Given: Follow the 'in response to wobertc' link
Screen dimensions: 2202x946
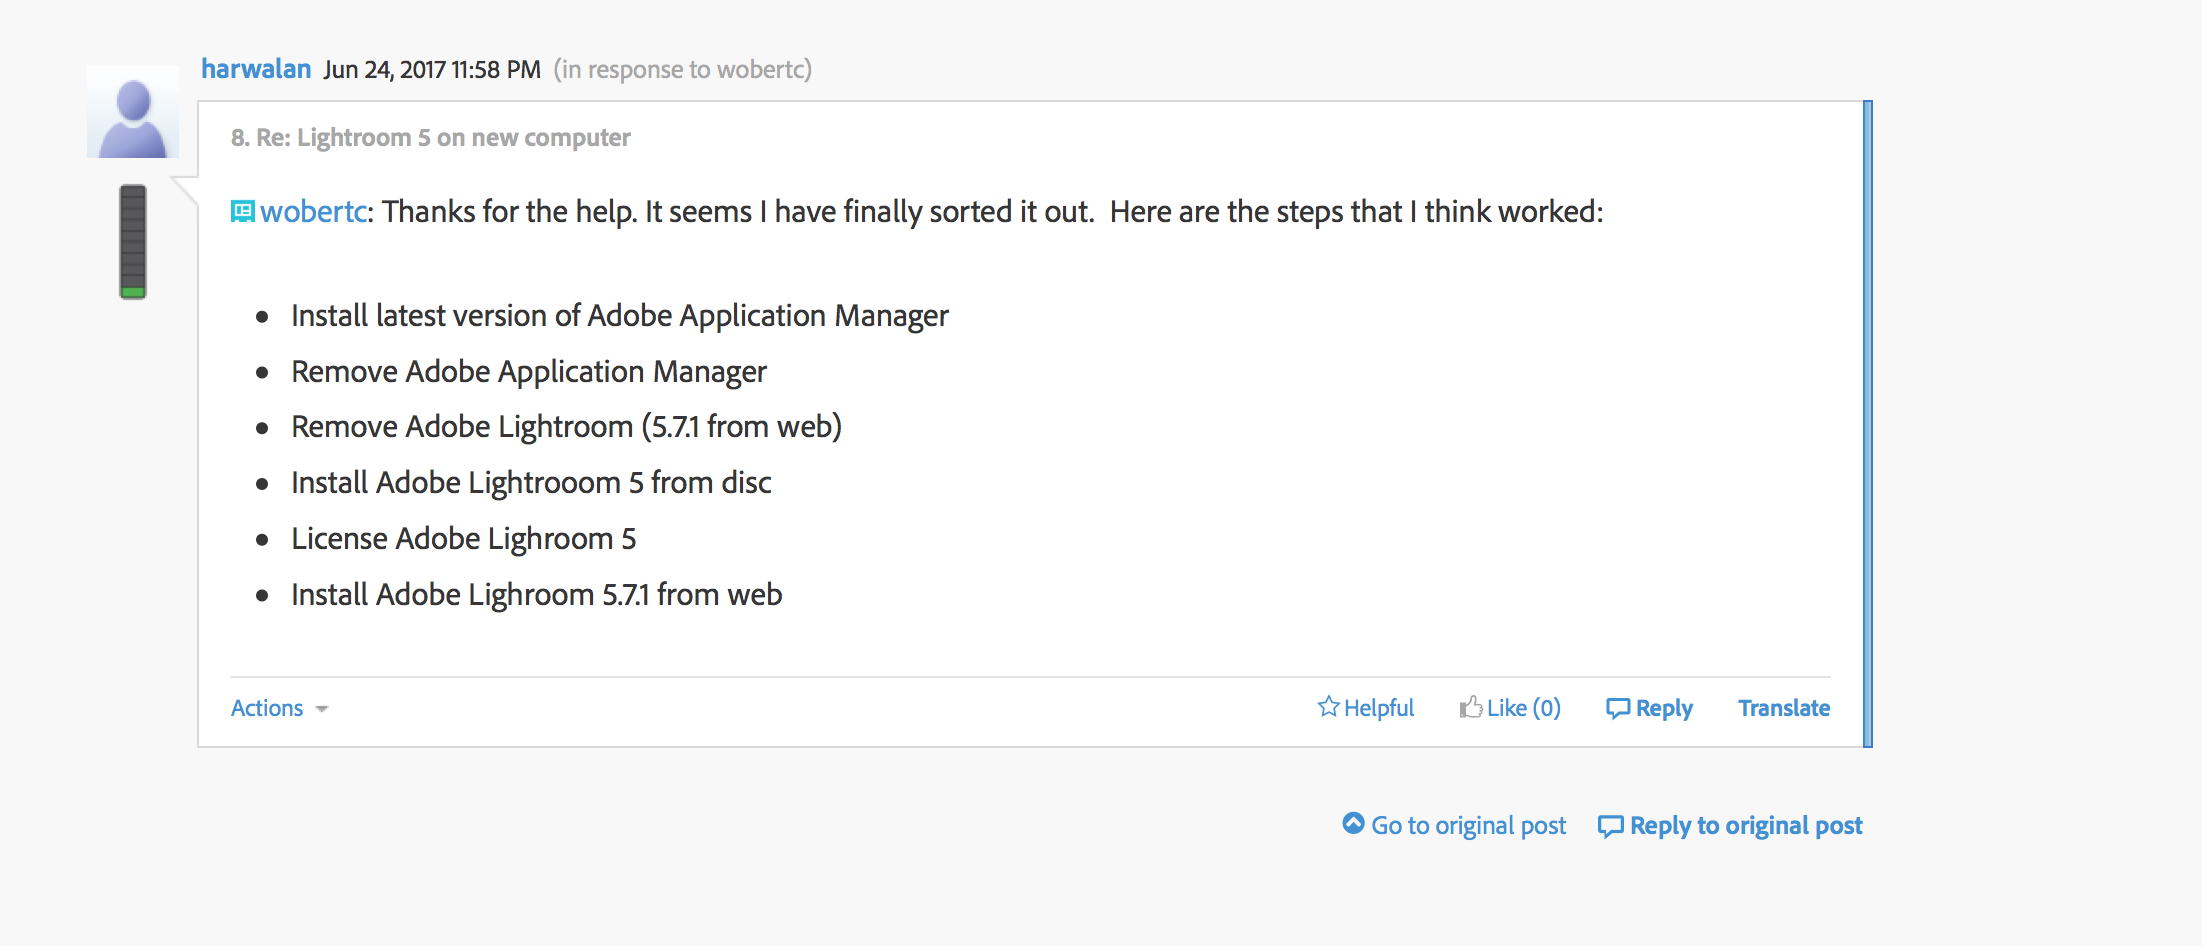Looking at the screenshot, I should [683, 69].
